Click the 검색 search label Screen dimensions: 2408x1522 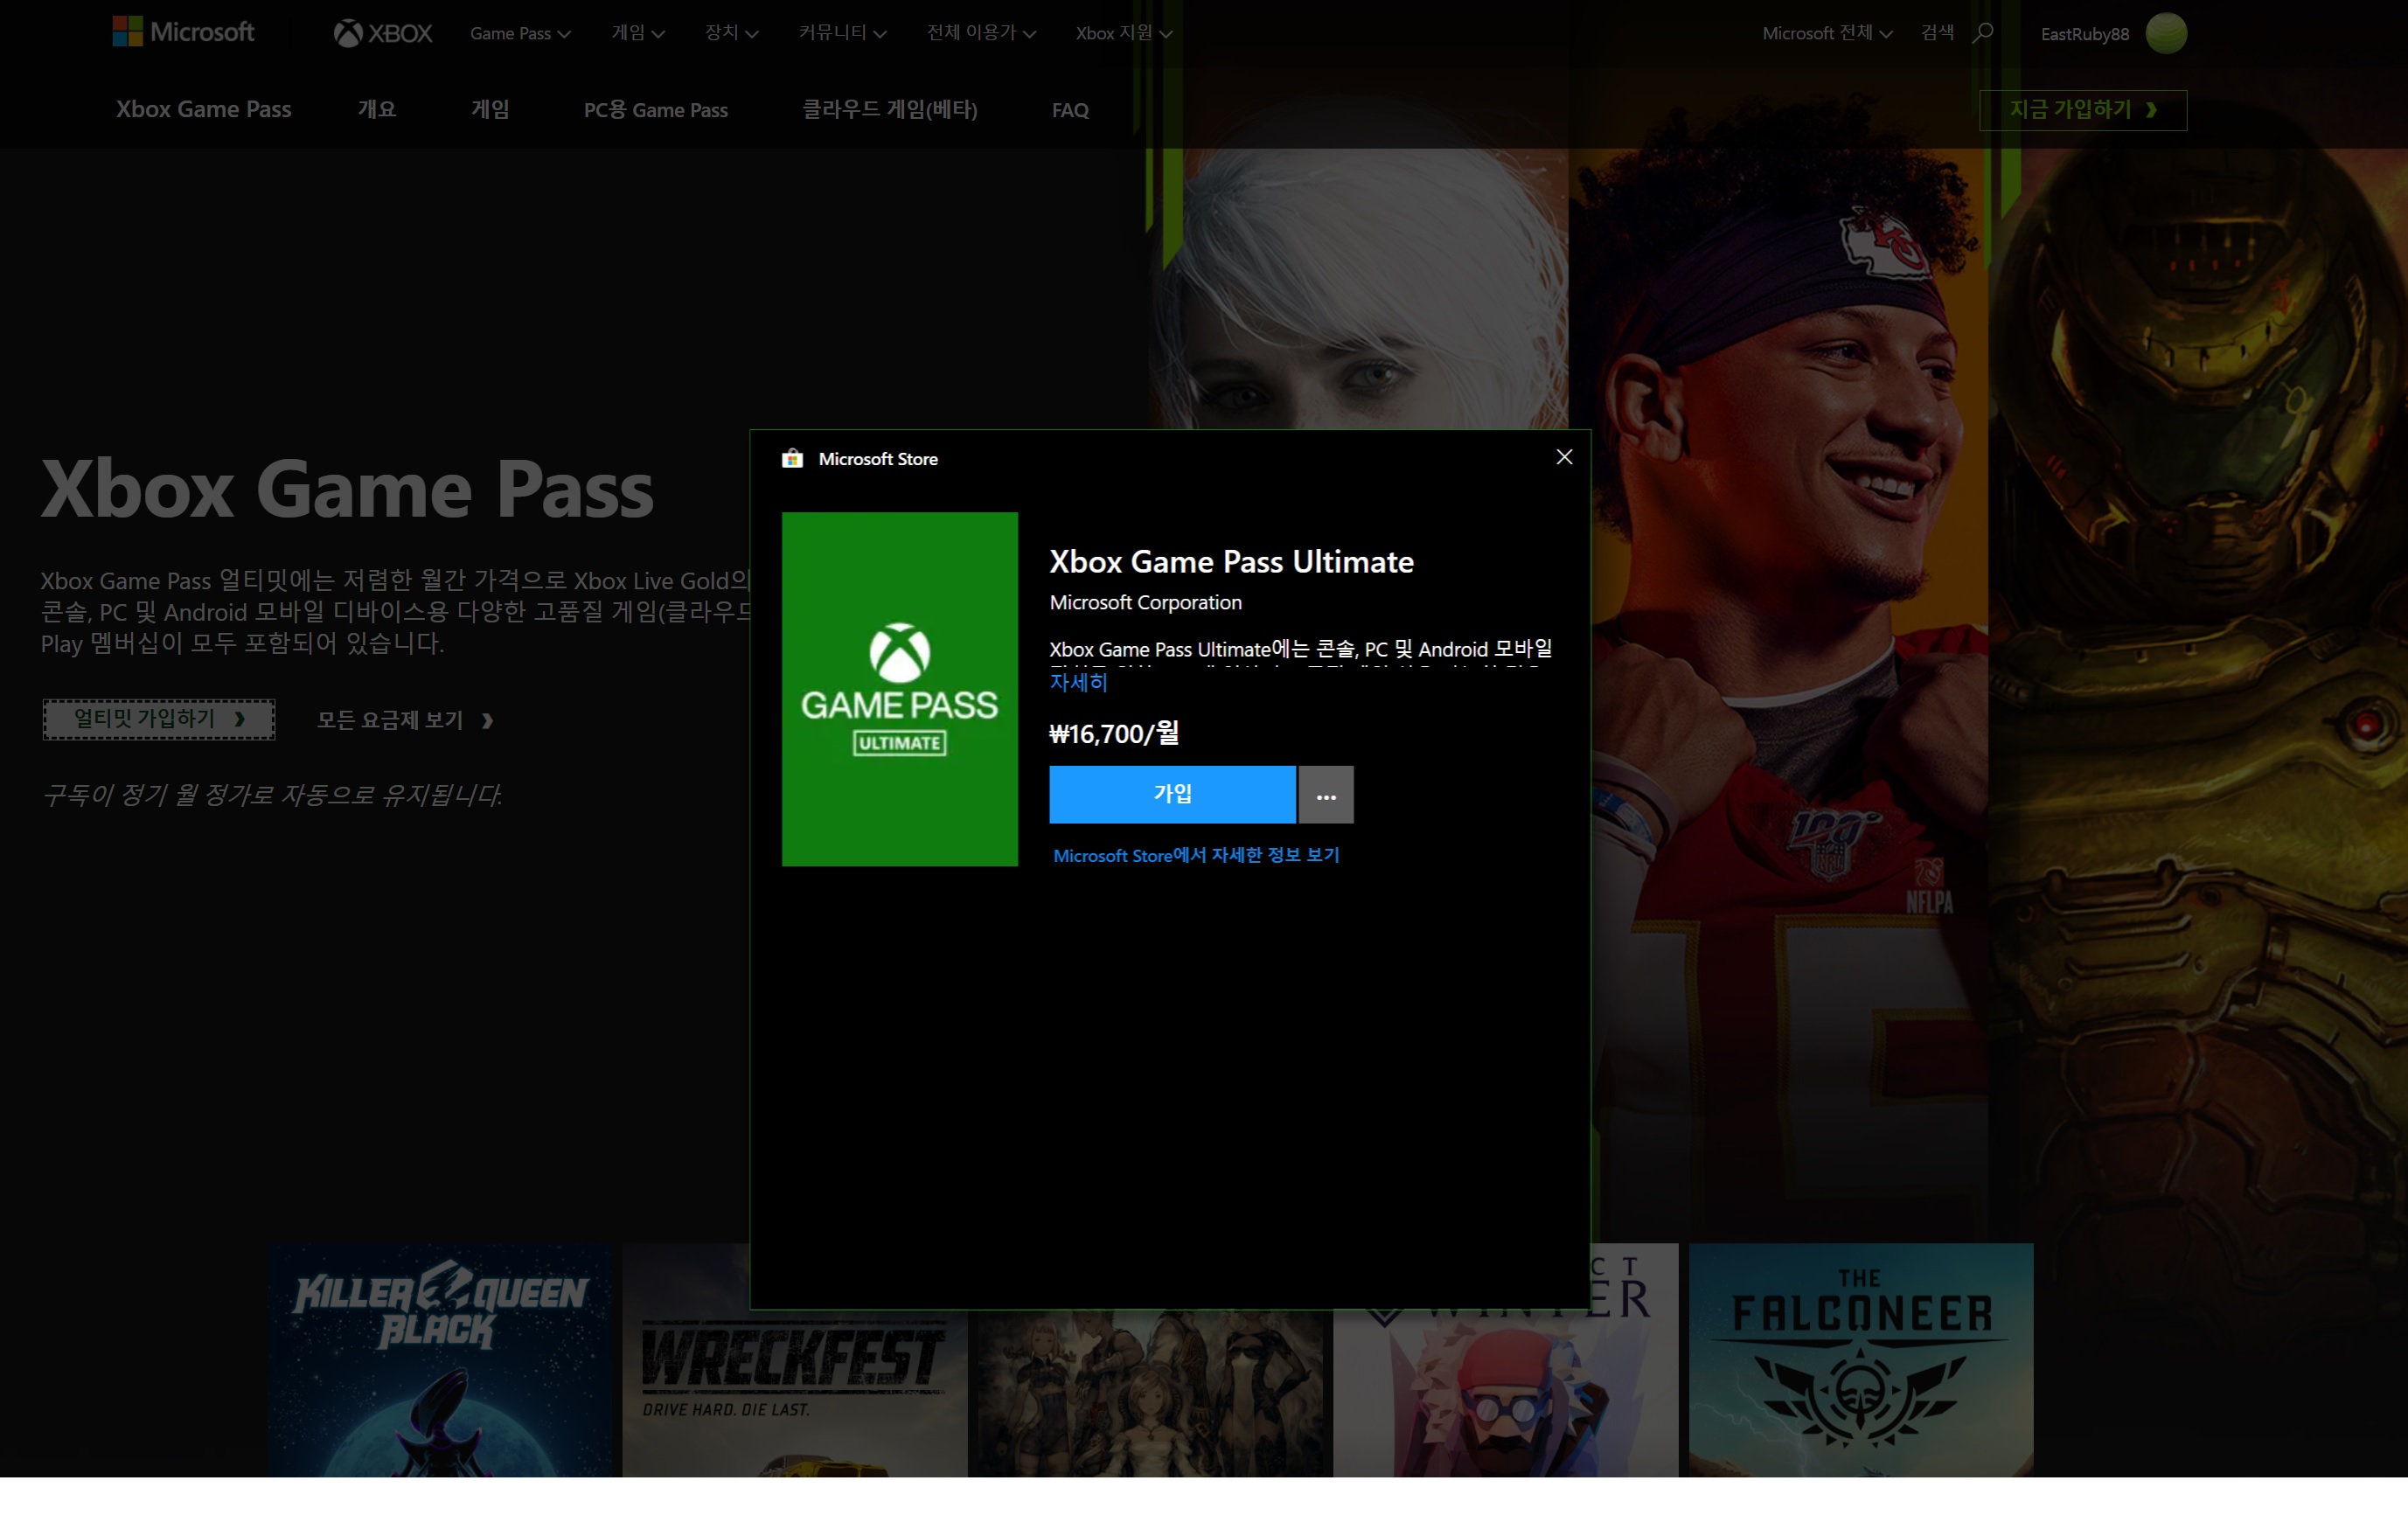click(x=1937, y=33)
